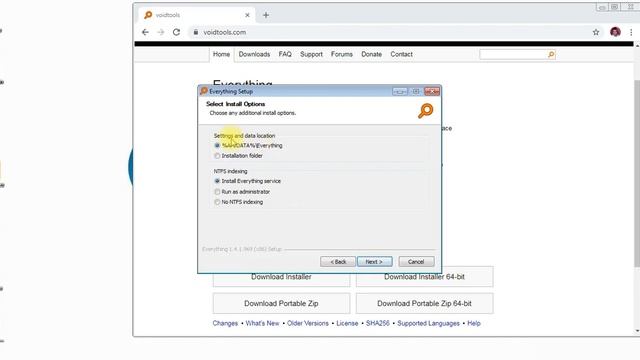The image size is (640, 360).
Task: Open the Chrome three-dot menu
Action: coord(631,32)
